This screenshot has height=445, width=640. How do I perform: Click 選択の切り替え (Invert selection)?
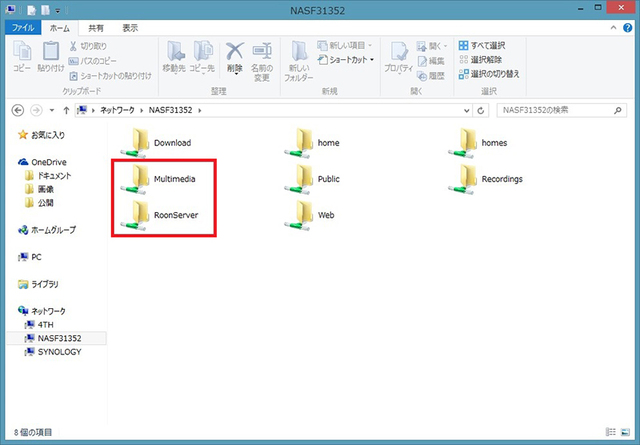[x=489, y=74]
